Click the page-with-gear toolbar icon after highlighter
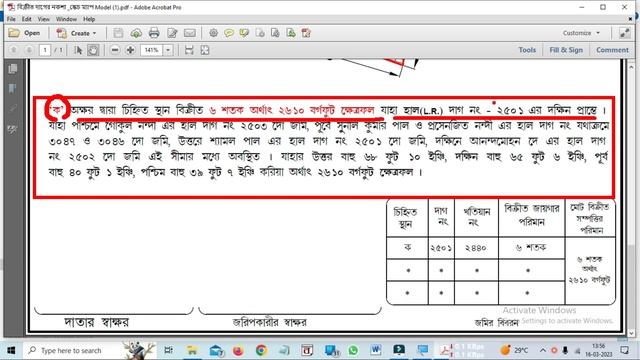This screenshot has height=360, width=640. pos(260,33)
